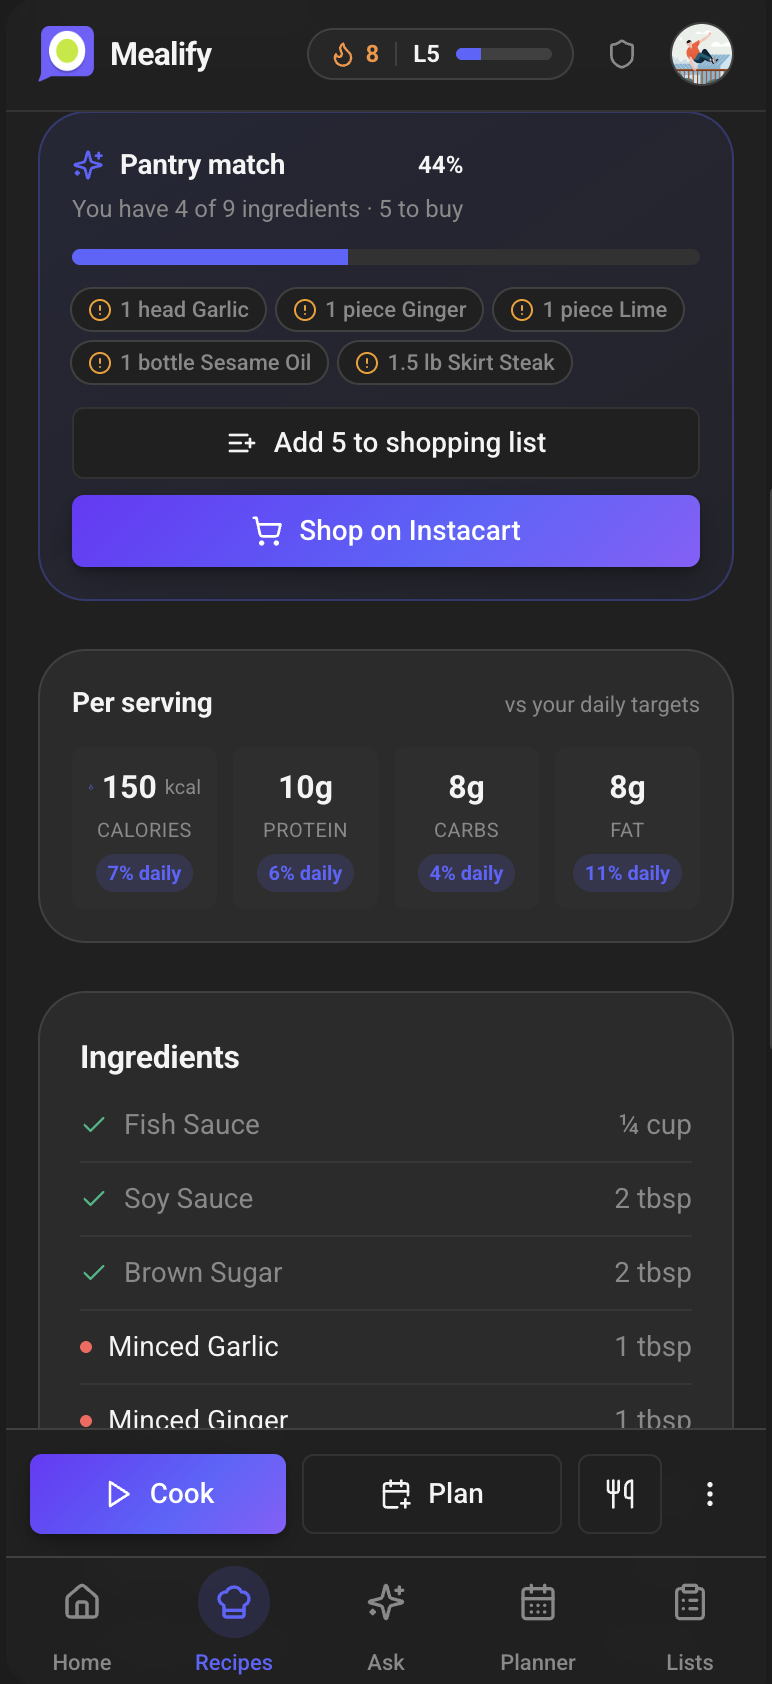This screenshot has height=1684, width=772.
Task: Click the pantry match progress bar
Action: pyautogui.click(x=386, y=258)
